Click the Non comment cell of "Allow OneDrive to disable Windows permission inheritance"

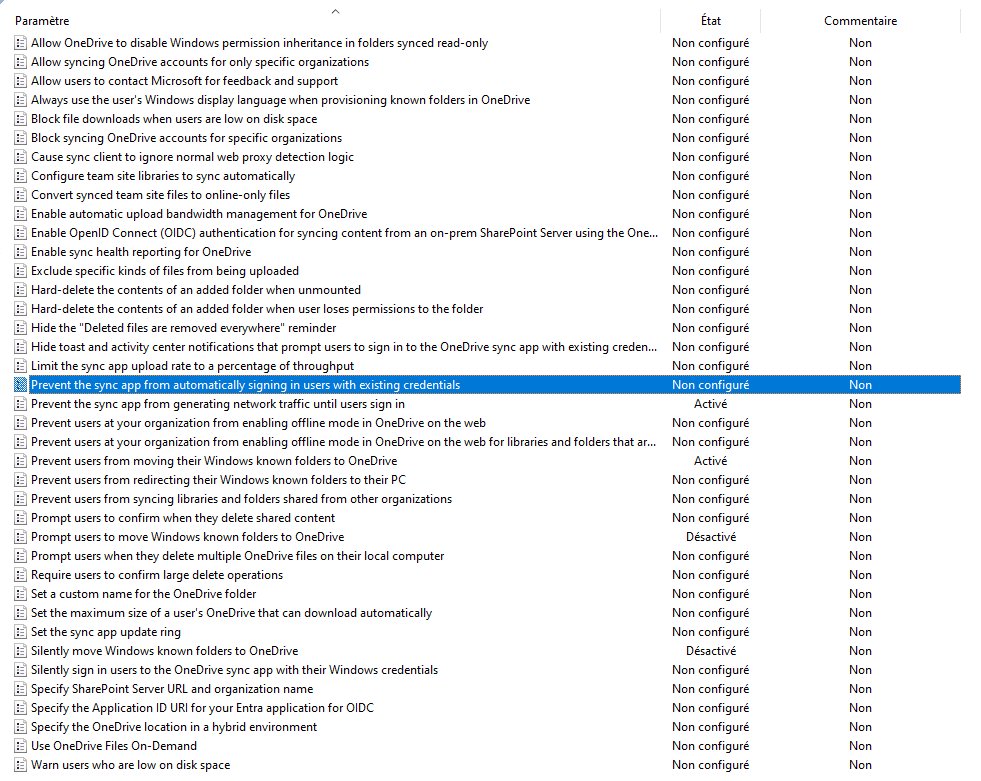860,43
